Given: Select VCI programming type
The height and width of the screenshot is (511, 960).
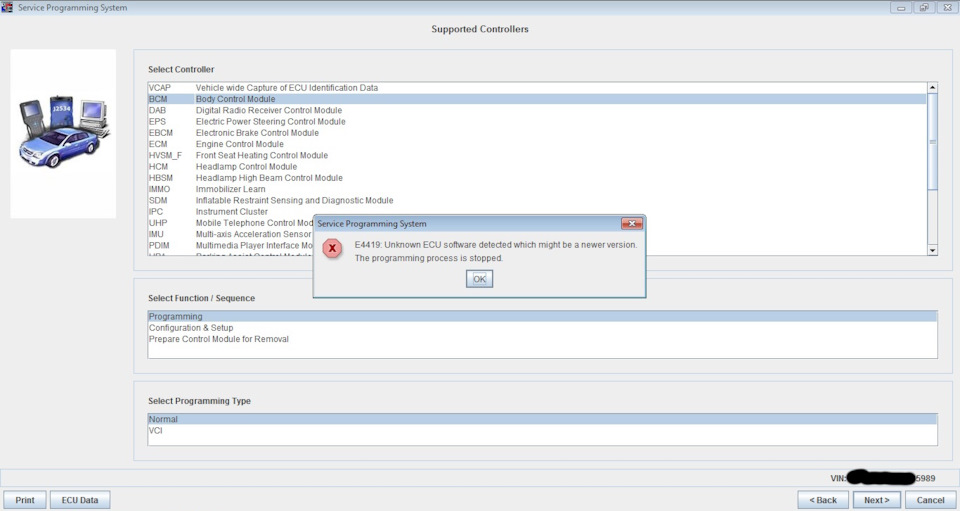Looking at the screenshot, I should (542, 431).
